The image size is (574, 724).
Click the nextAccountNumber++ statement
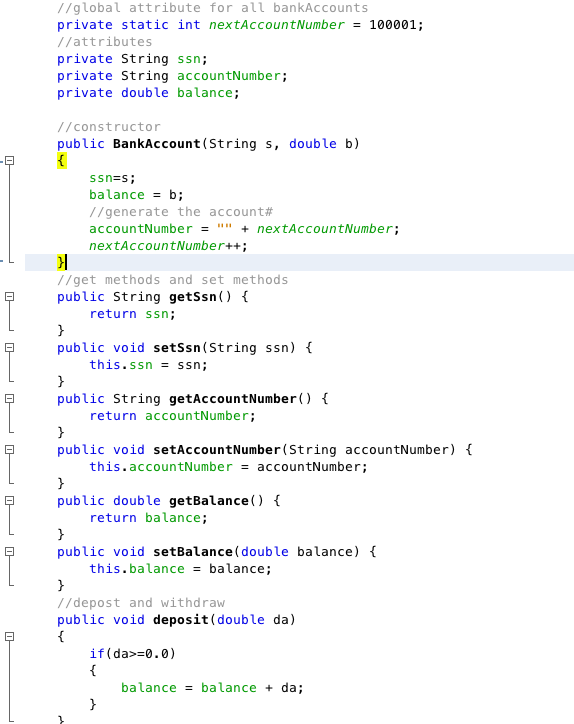169,246
